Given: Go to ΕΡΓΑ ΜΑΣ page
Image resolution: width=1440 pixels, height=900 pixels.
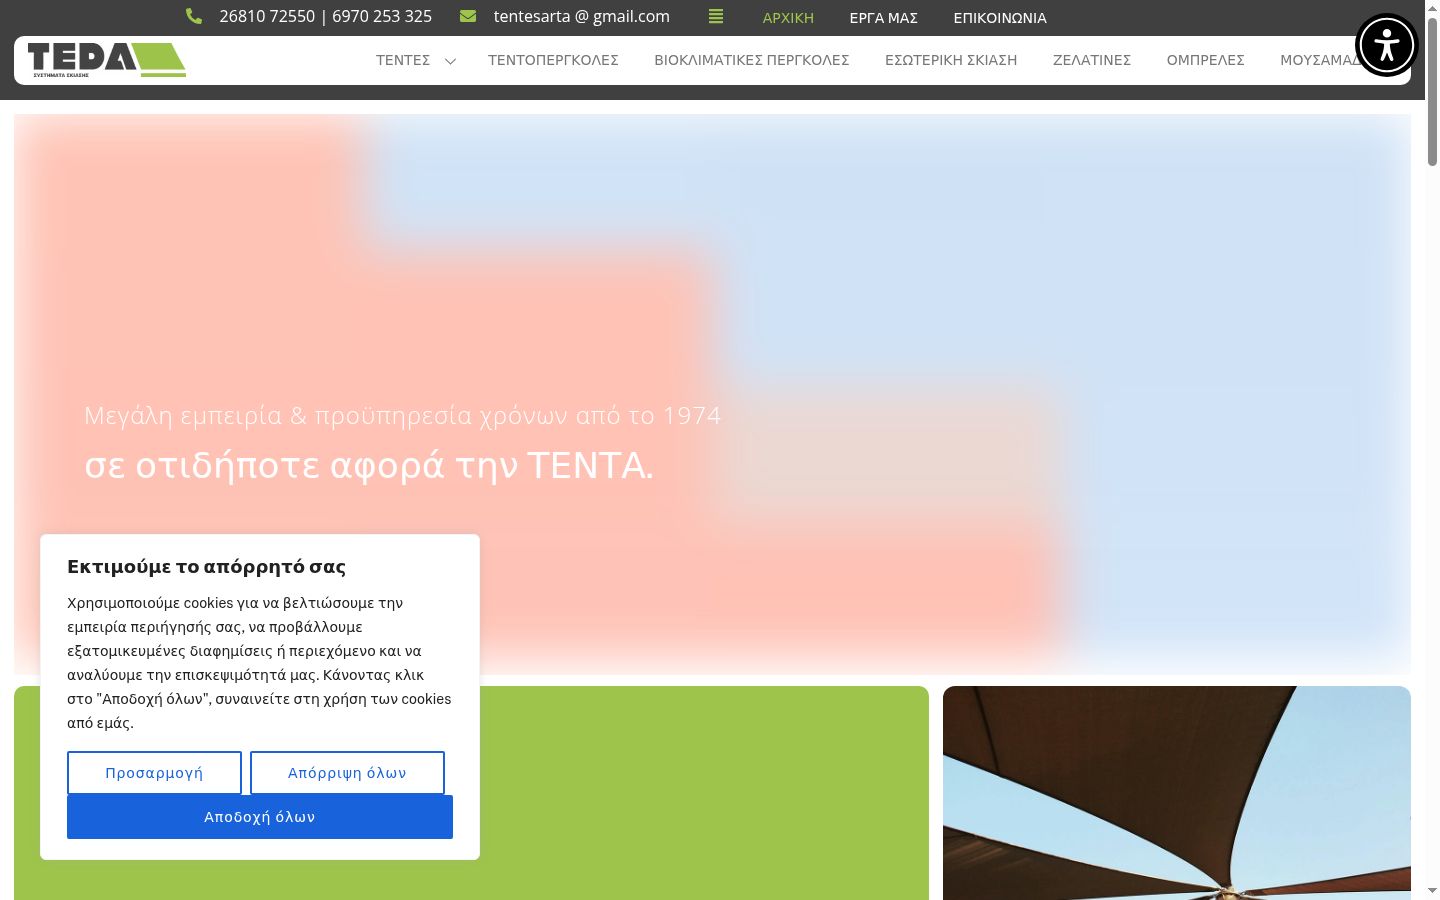Looking at the screenshot, I should [x=883, y=18].
